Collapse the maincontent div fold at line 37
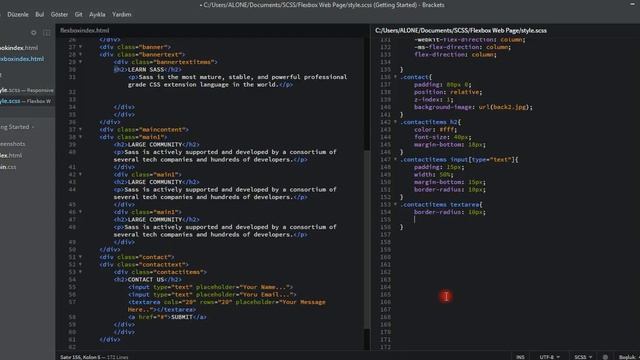Image resolution: width=640 pixels, height=360 pixels. tap(80, 129)
